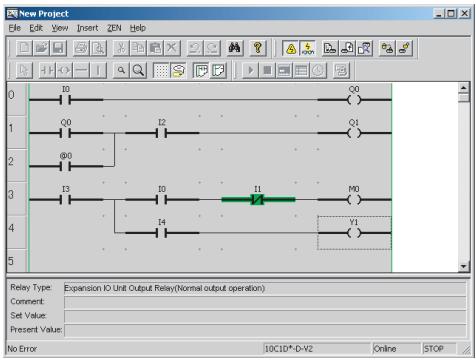This screenshot has height=360, width=476.
Task: Click the last icon in the second toolbar
Action: pos(341,70)
